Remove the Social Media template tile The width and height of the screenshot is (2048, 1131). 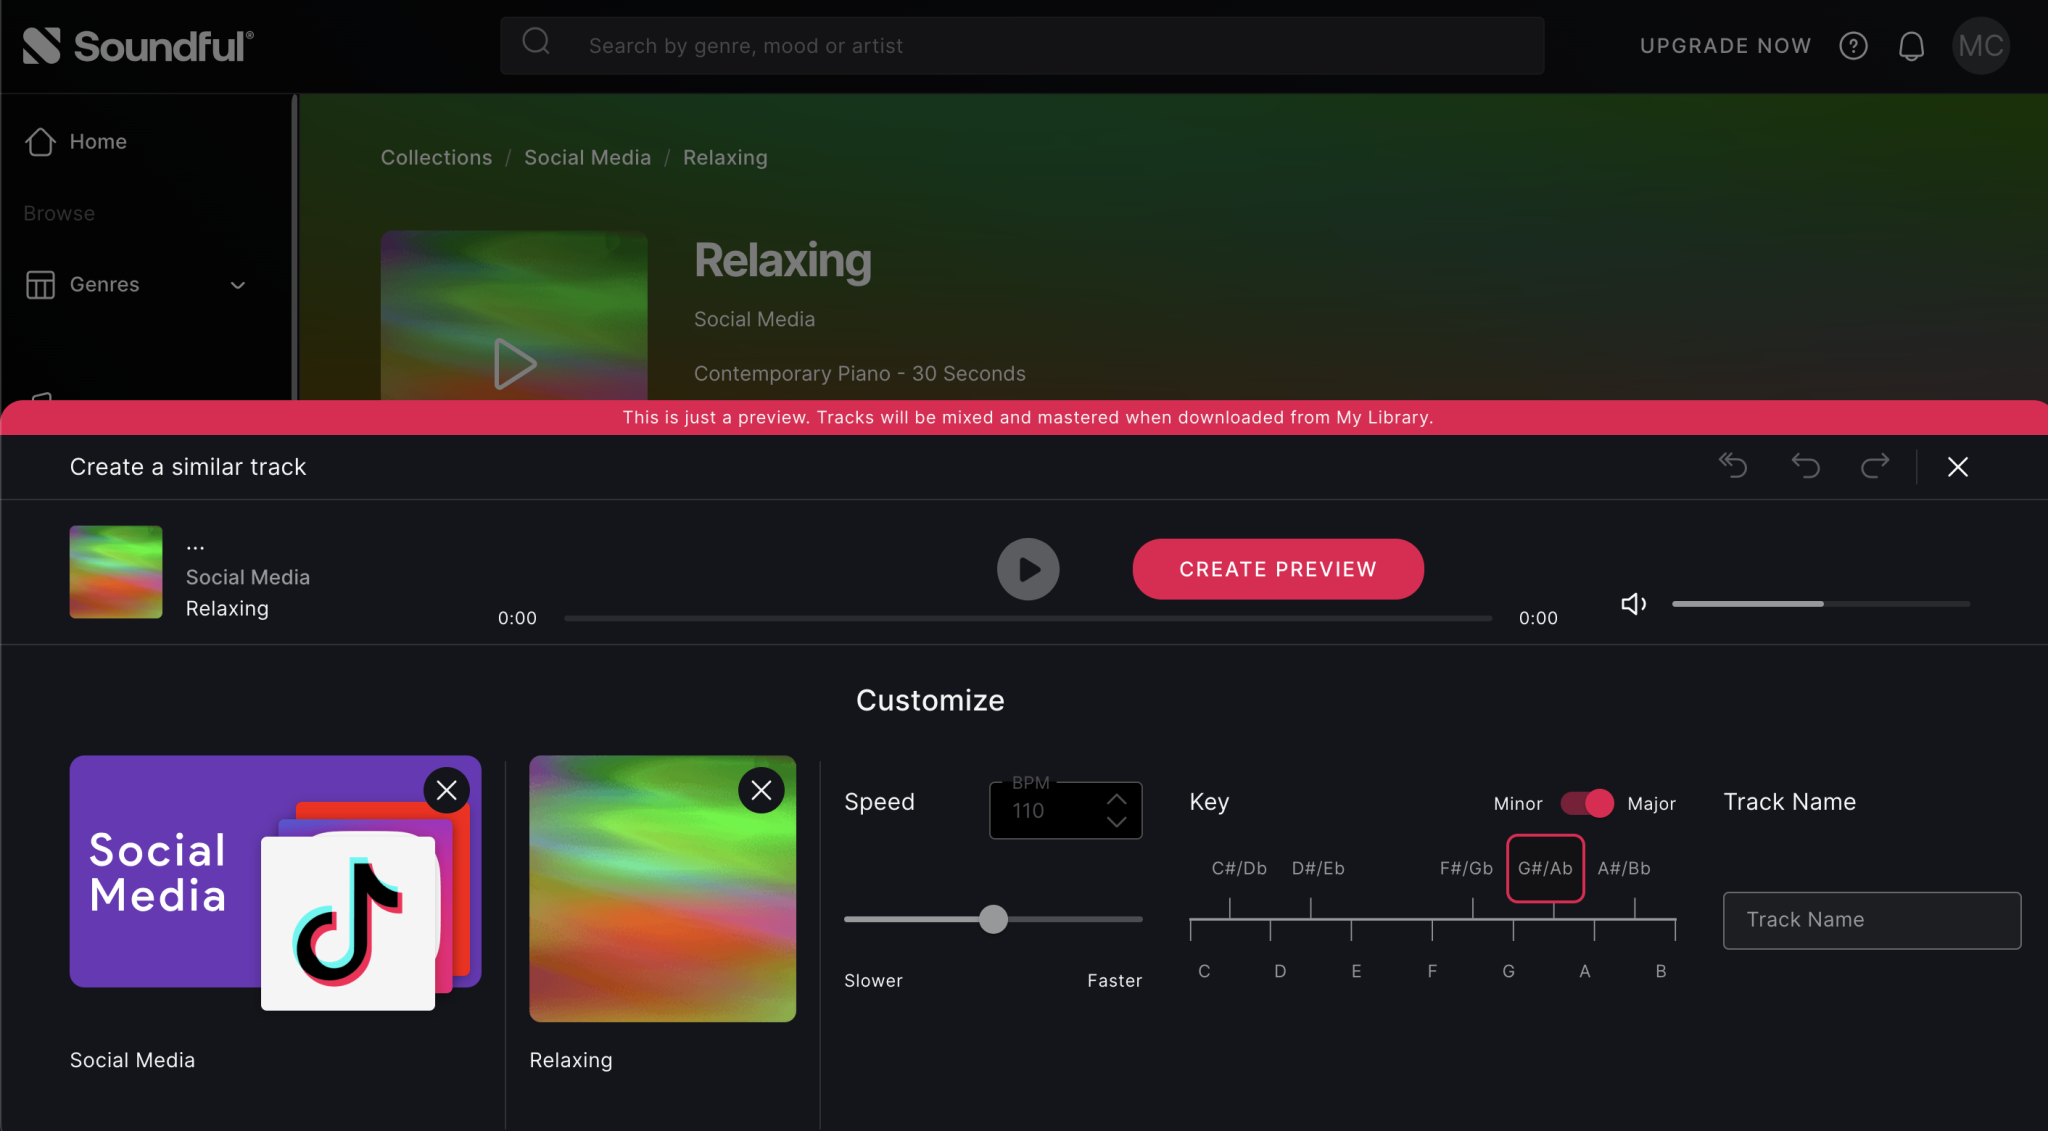click(446, 789)
